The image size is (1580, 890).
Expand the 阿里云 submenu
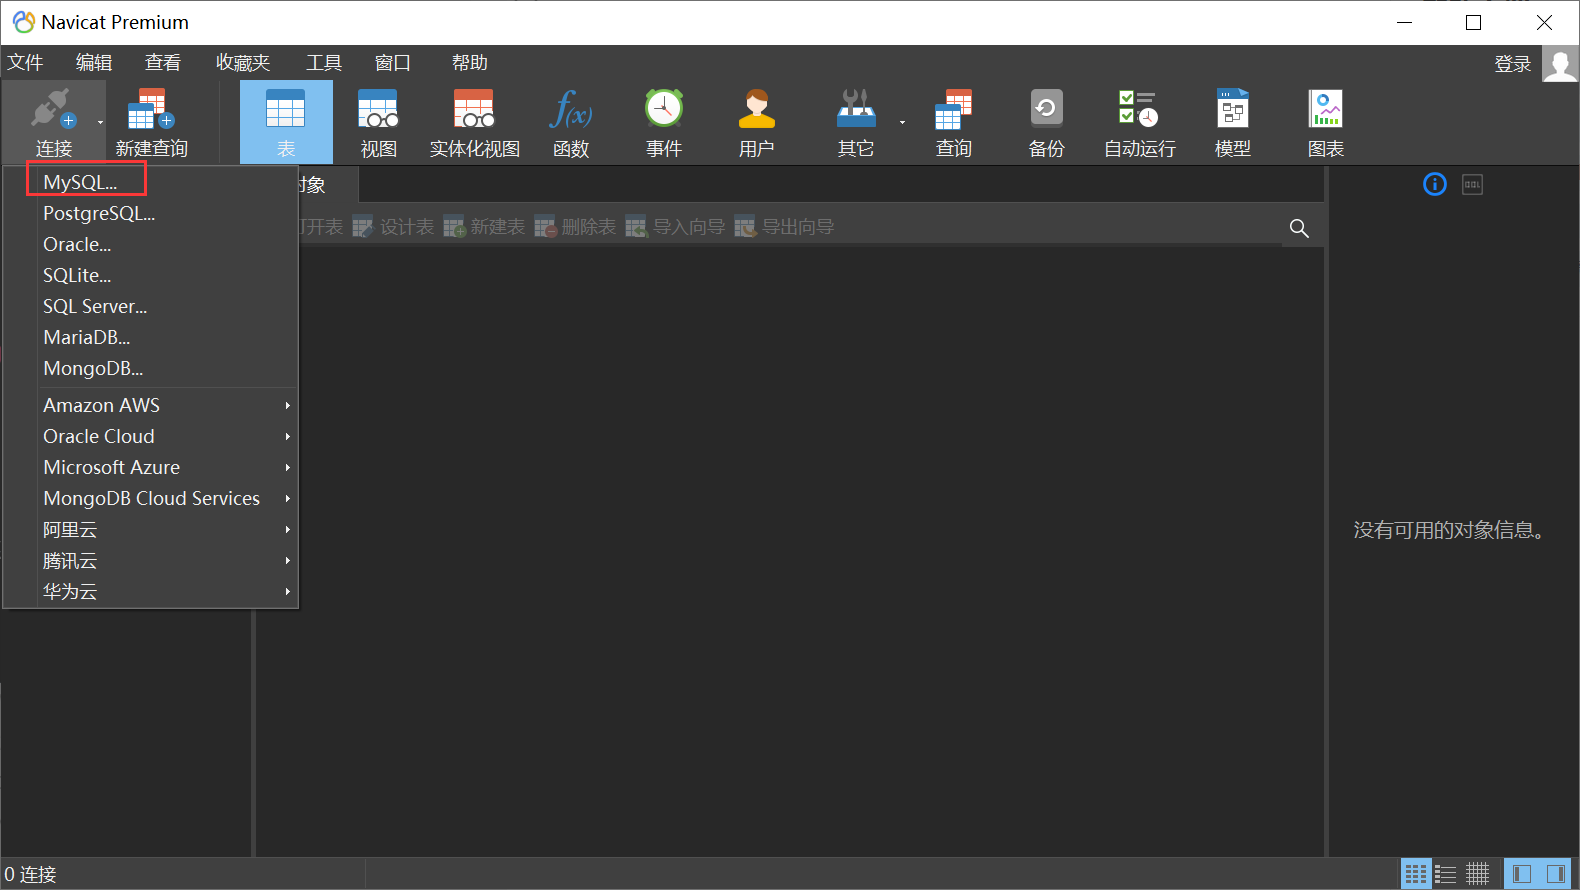tap(151, 529)
